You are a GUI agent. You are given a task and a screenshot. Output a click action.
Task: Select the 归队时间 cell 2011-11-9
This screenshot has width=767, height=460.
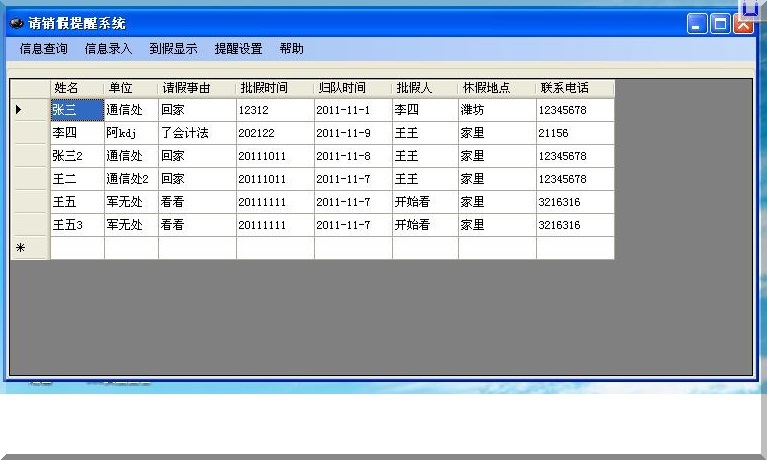[x=353, y=133]
